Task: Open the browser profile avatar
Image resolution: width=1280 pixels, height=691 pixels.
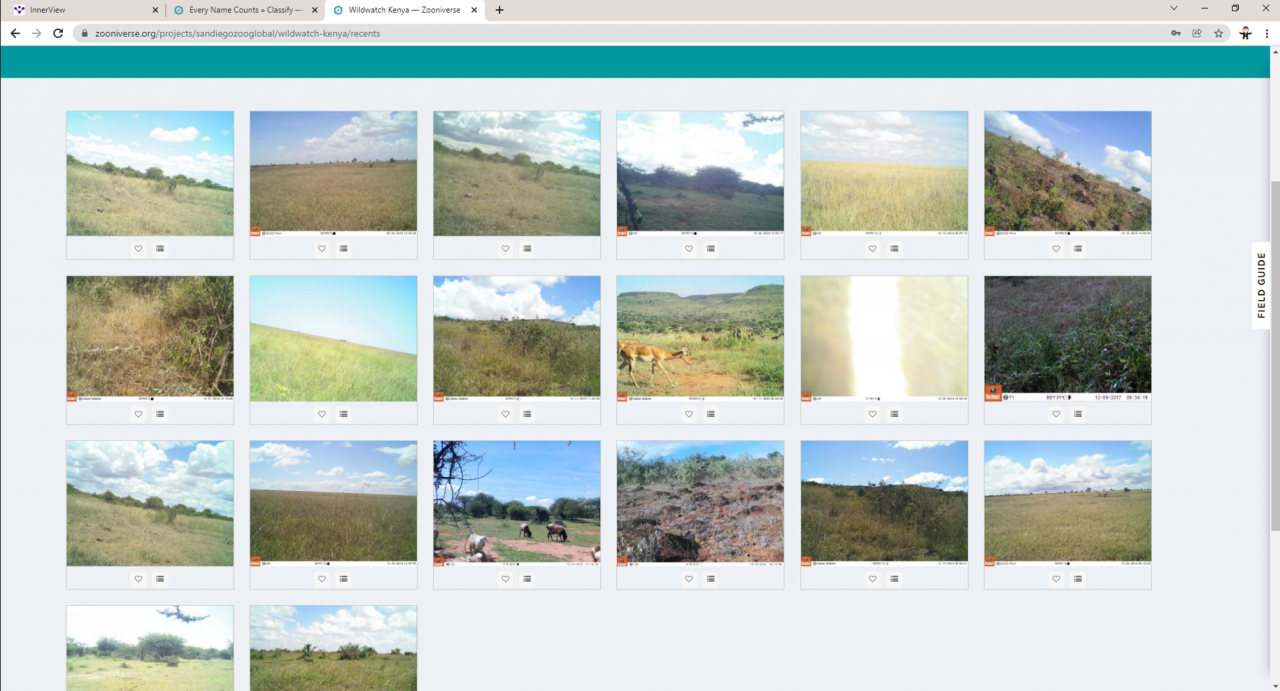Action: tap(1245, 33)
